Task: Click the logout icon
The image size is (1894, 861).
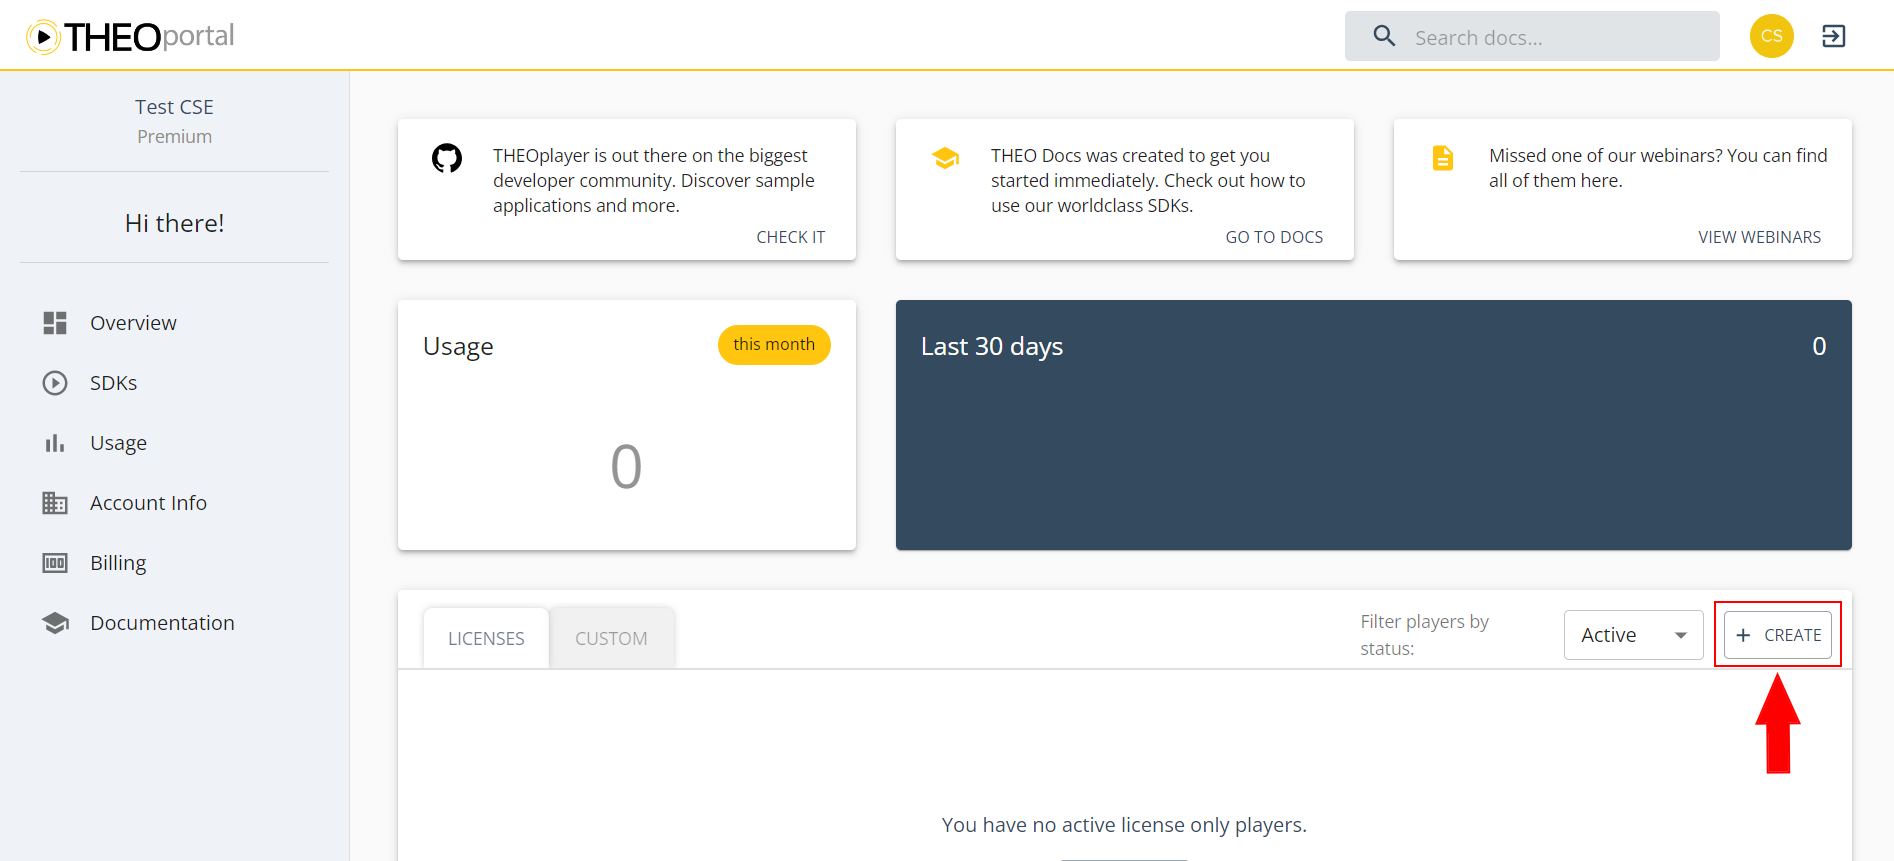Action: (1833, 37)
